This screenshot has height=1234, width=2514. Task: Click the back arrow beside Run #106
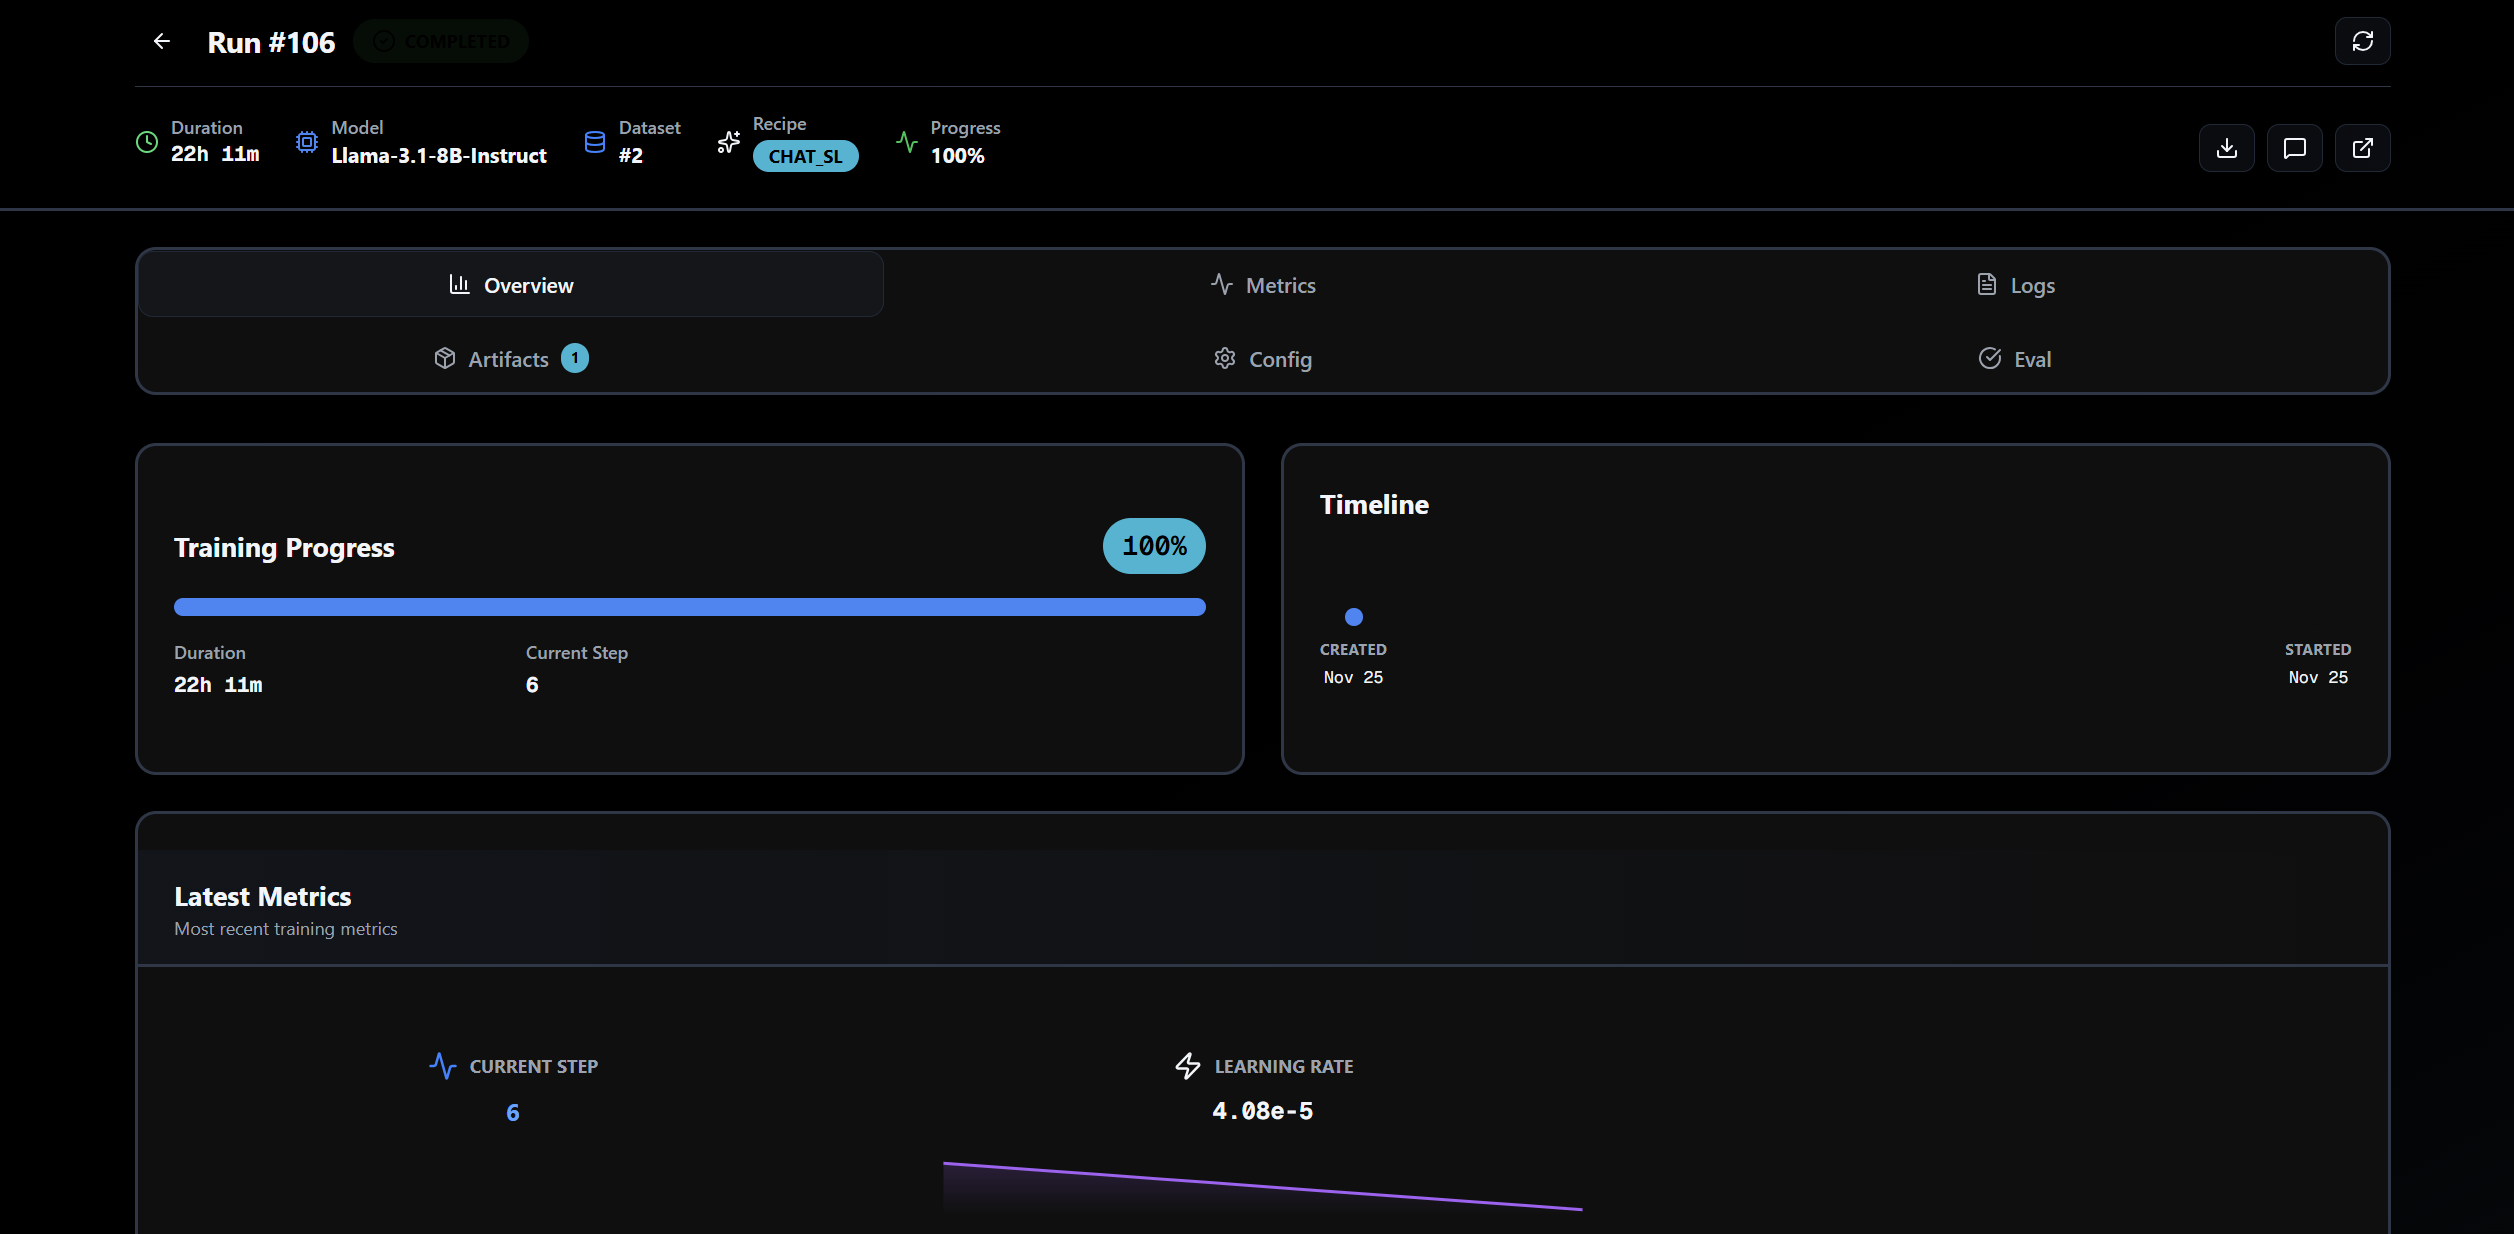click(x=162, y=41)
